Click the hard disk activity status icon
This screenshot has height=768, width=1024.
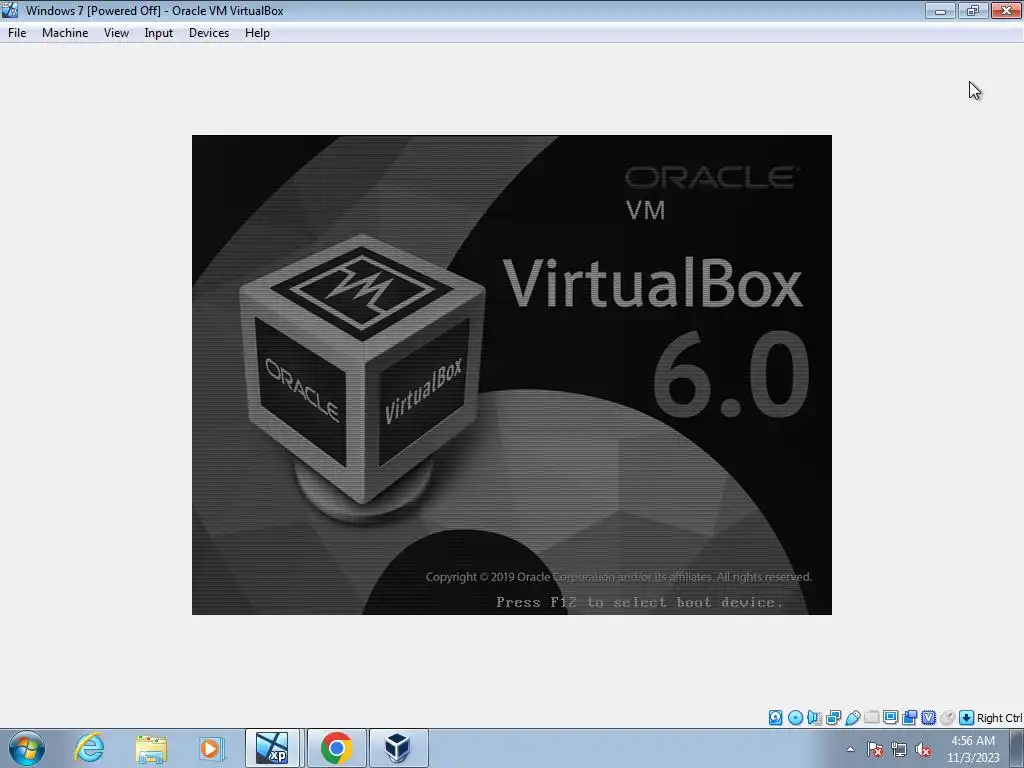[775, 718]
